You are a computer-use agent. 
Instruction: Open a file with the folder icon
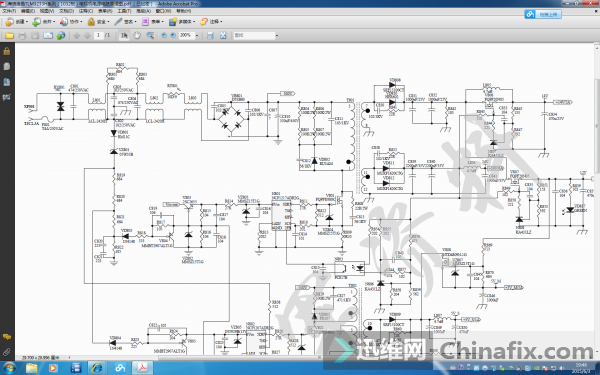pos(9,36)
